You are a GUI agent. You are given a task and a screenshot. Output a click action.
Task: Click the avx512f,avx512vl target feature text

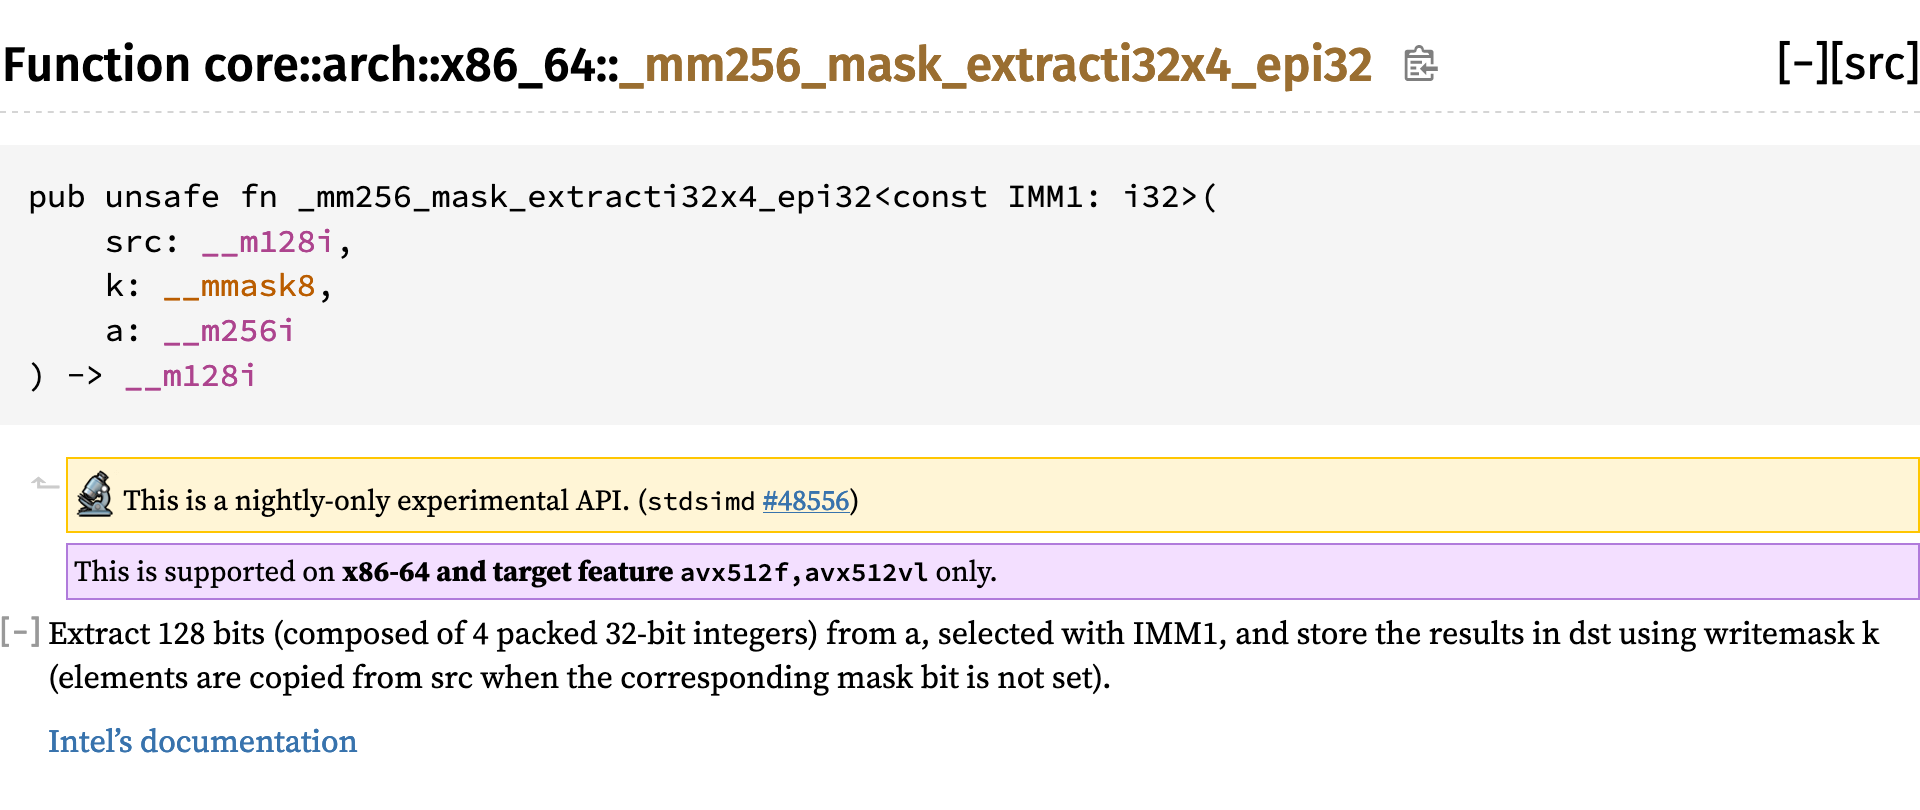click(803, 572)
